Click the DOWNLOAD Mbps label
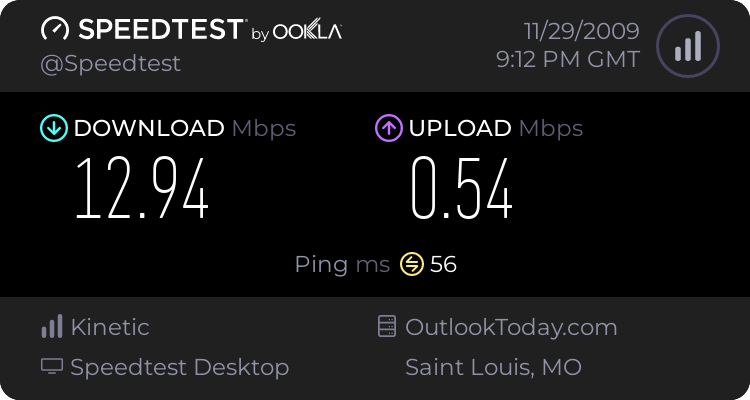The height and width of the screenshot is (400, 750). pyautogui.click(x=185, y=129)
